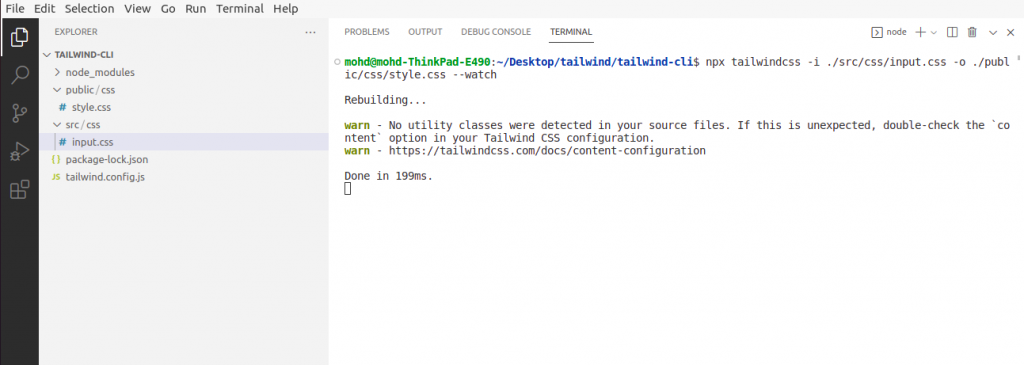This screenshot has height=365, width=1024.
Task: Split the terminal panel
Action: [952, 32]
